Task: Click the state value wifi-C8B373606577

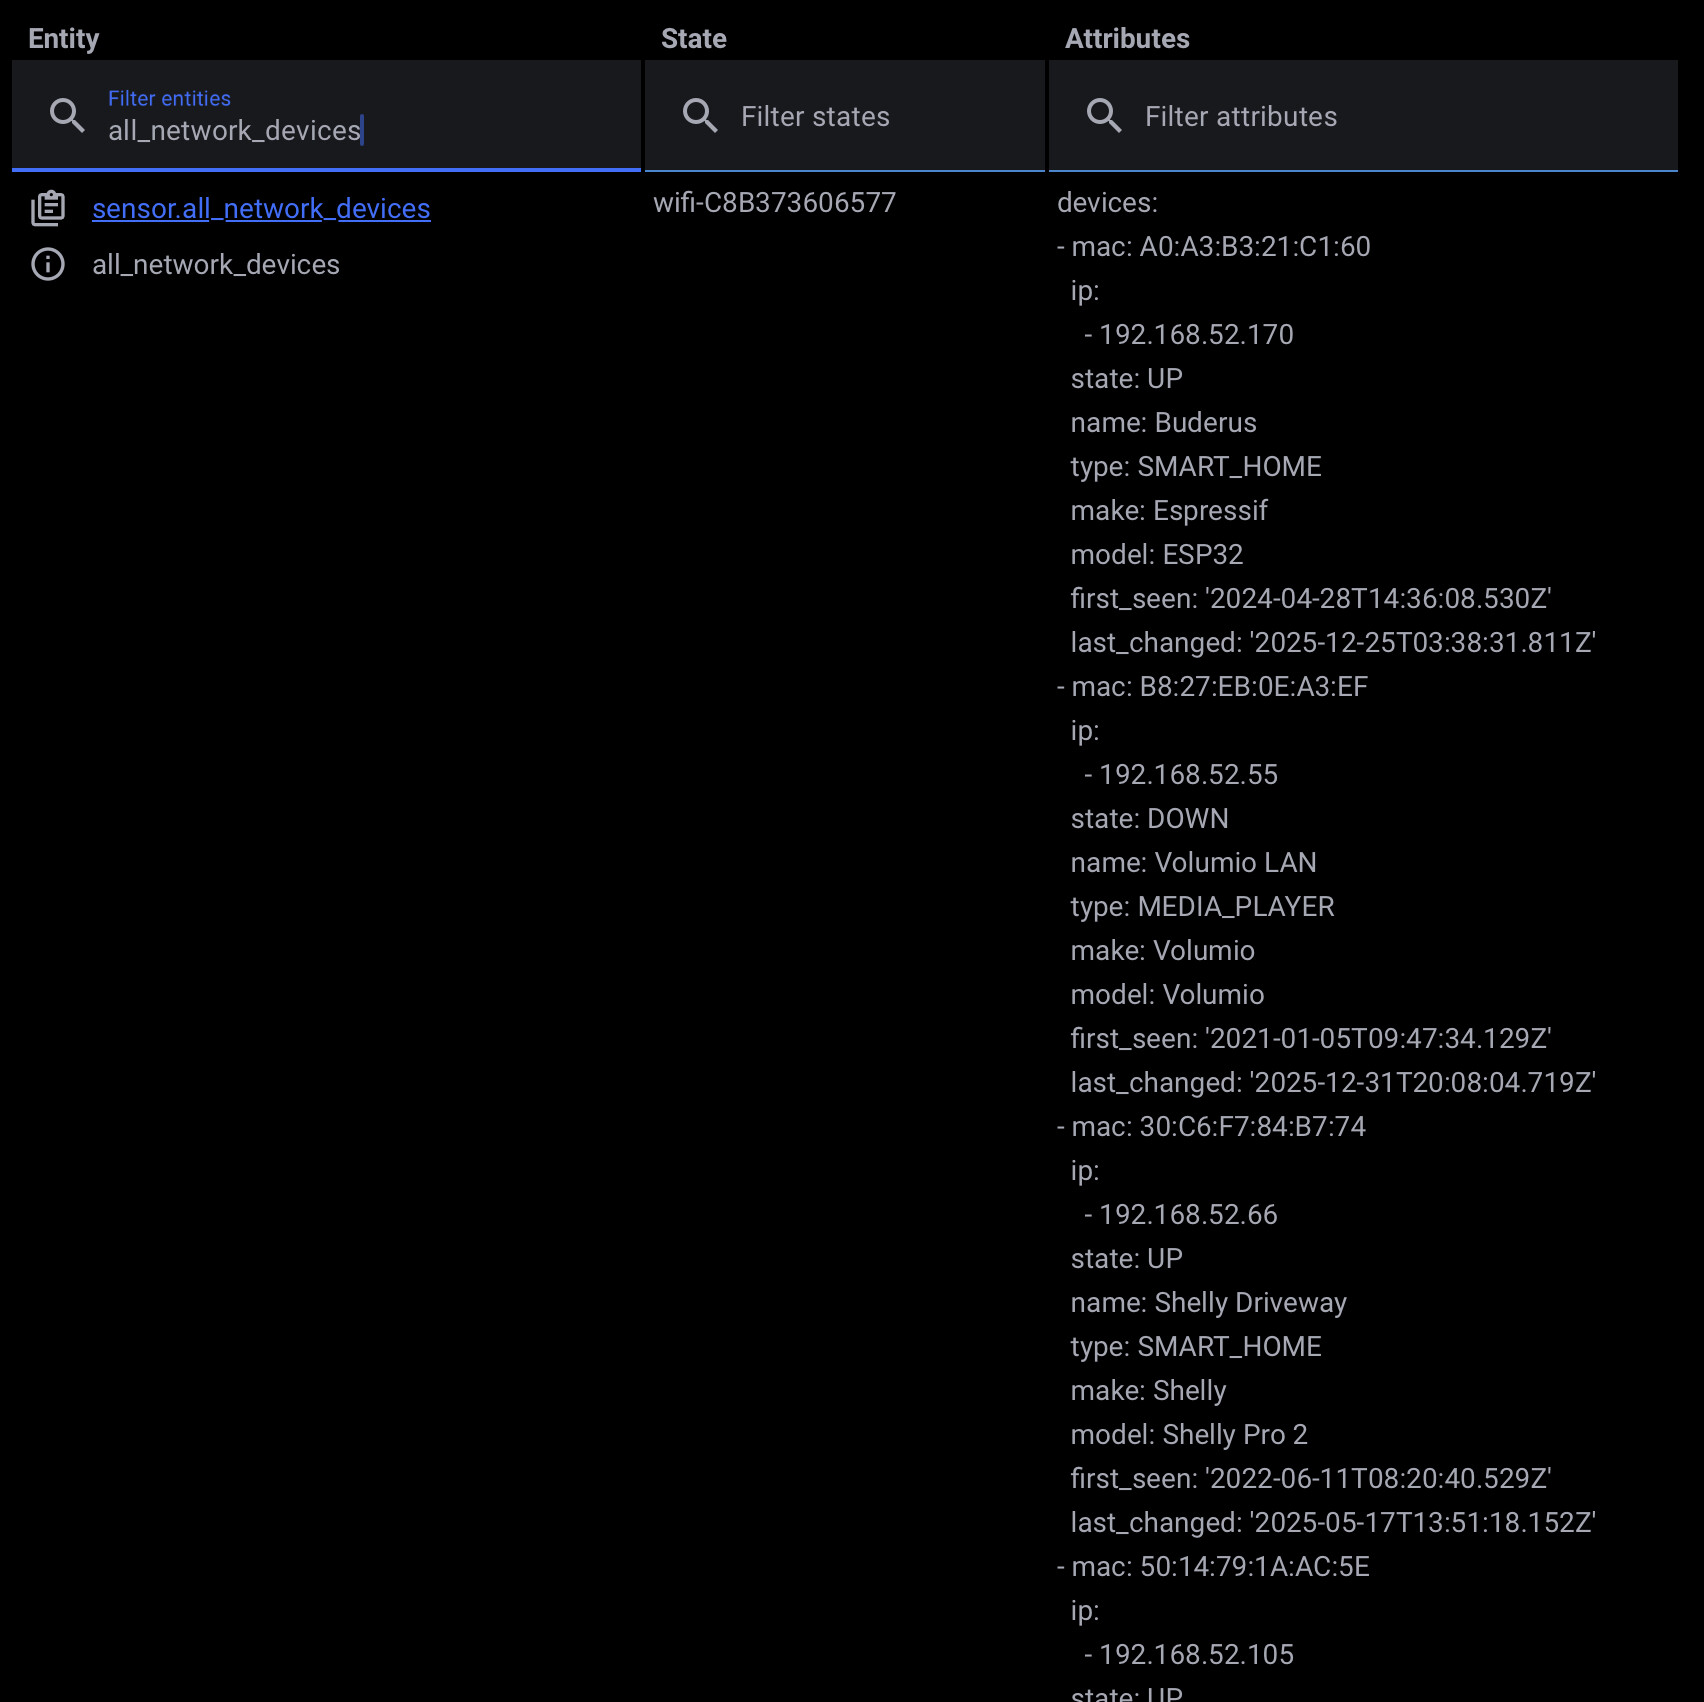Action: pos(774,202)
